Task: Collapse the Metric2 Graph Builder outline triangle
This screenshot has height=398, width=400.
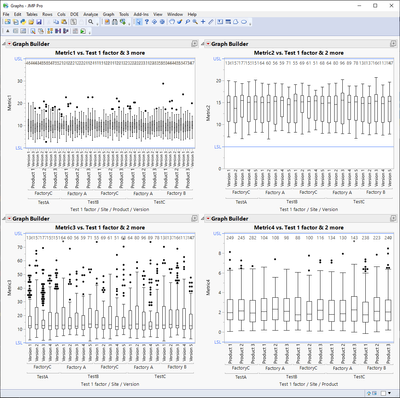Action: point(203,44)
